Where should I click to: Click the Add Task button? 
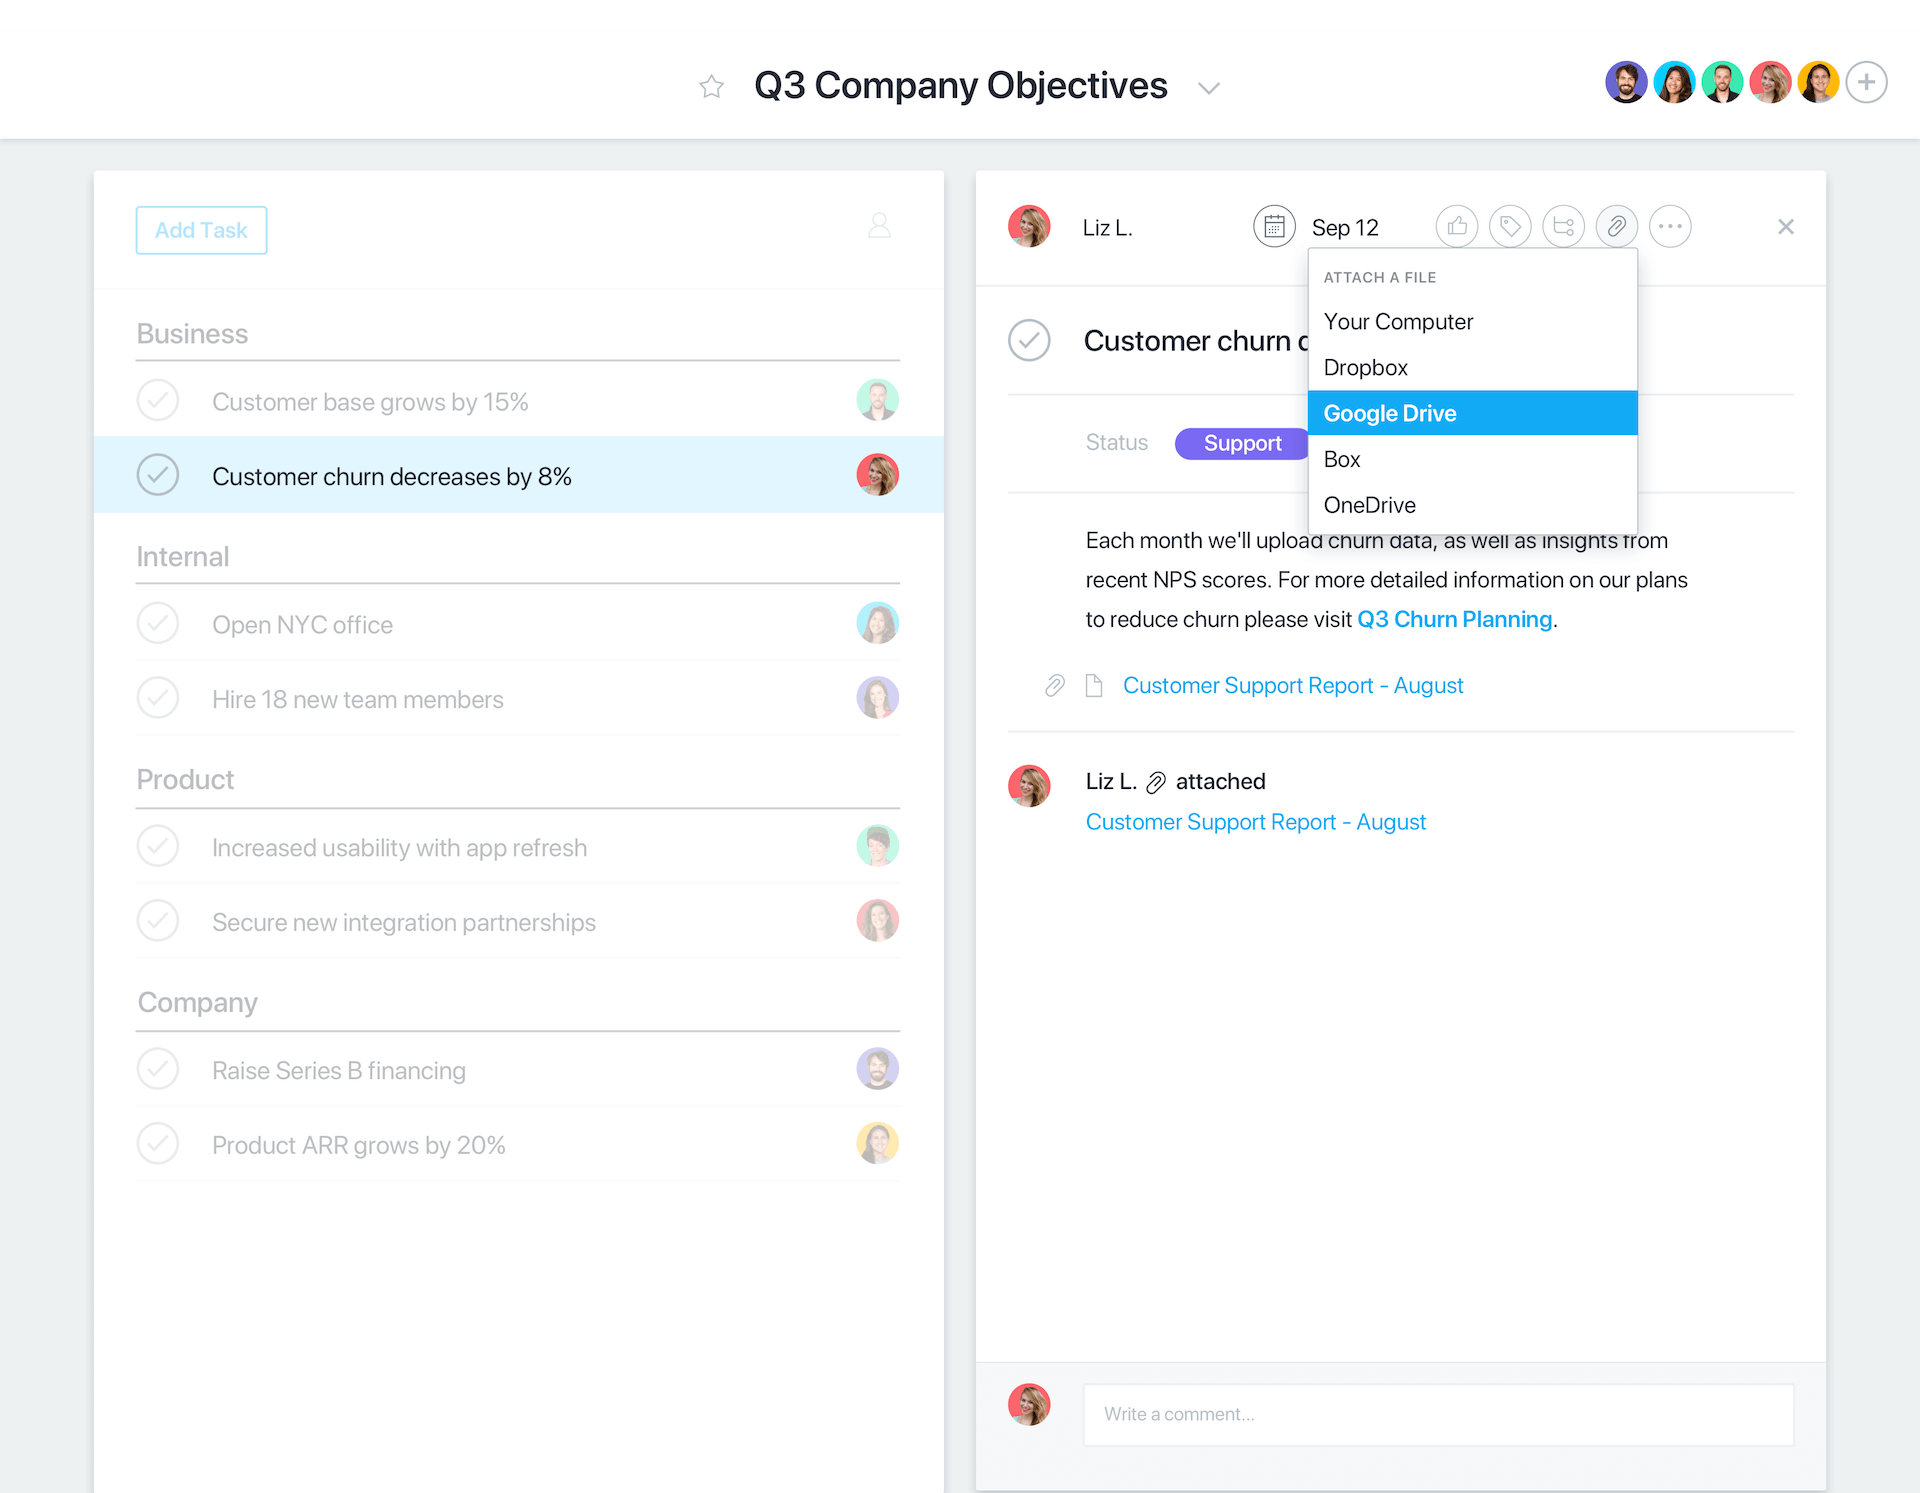point(201,230)
